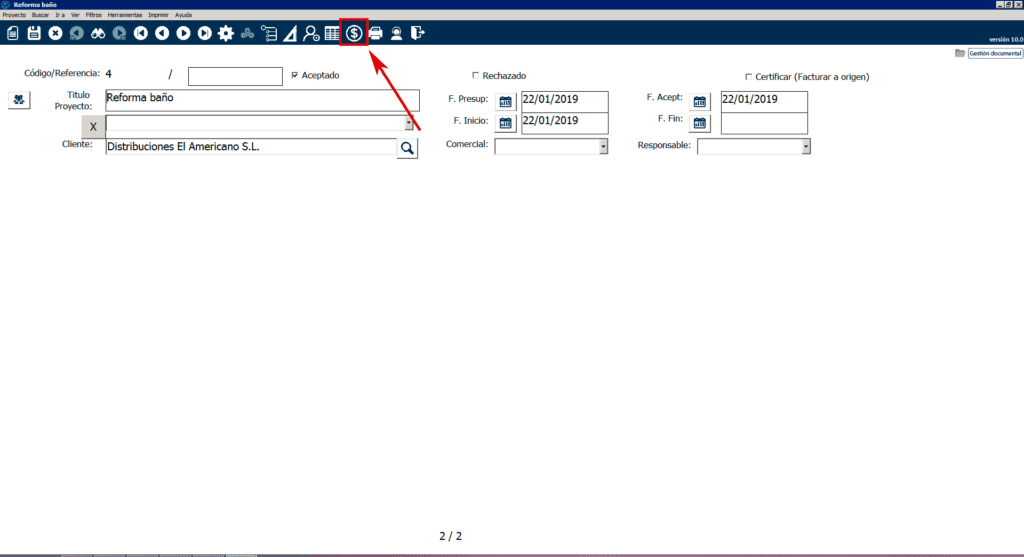Click the save floppy disk icon
The image size is (1024, 557).
point(34,33)
